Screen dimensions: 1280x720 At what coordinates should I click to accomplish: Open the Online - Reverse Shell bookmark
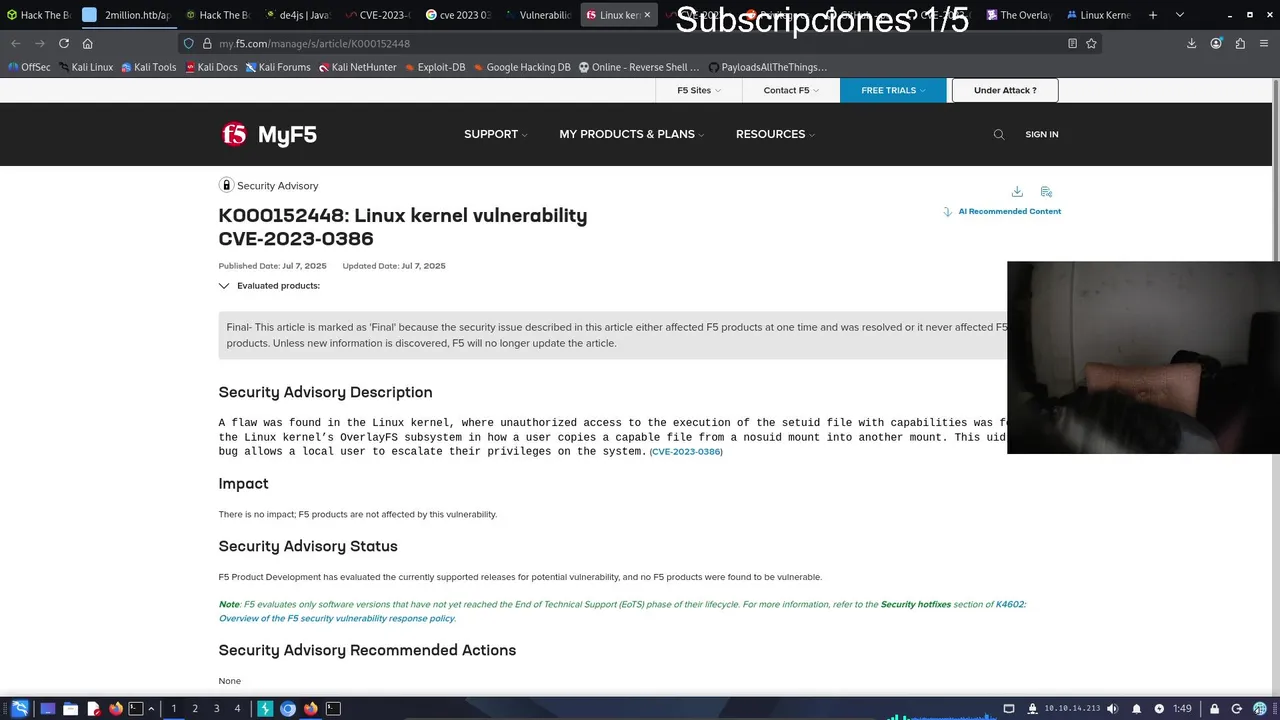pos(638,67)
